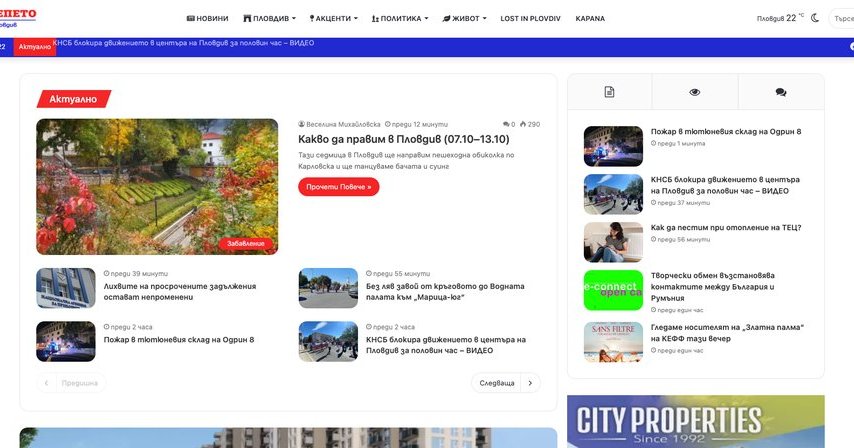The image size is (854, 448).
Task: Click the next page chevron arrow
Action: [x=532, y=383]
